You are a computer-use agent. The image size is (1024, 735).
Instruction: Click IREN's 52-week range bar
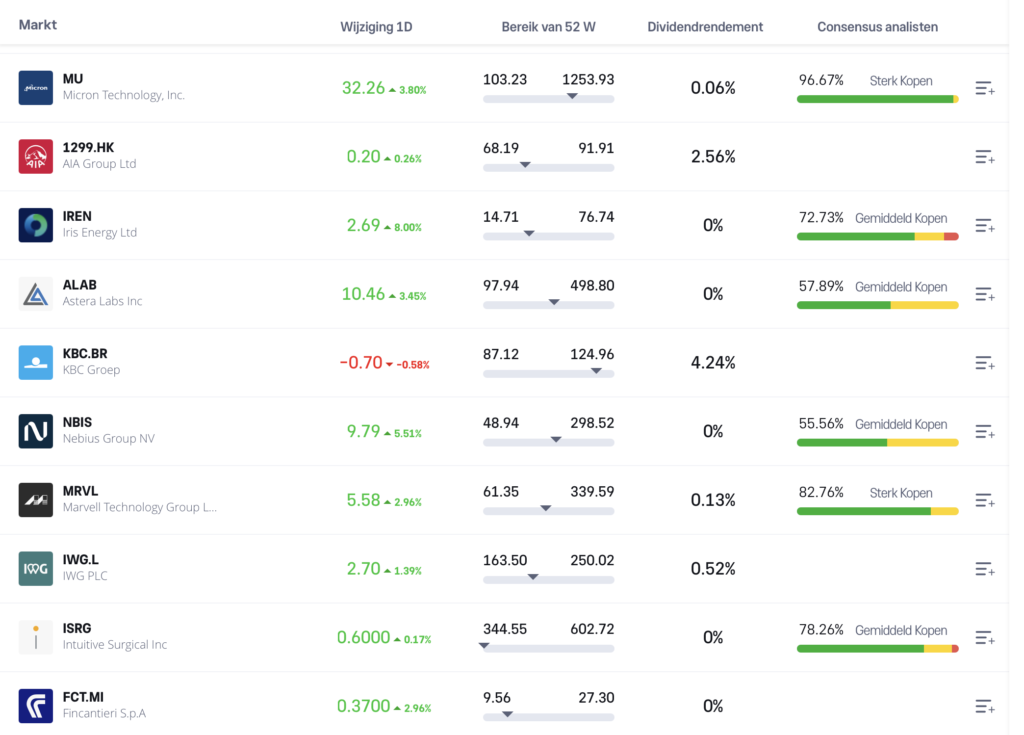[549, 236]
